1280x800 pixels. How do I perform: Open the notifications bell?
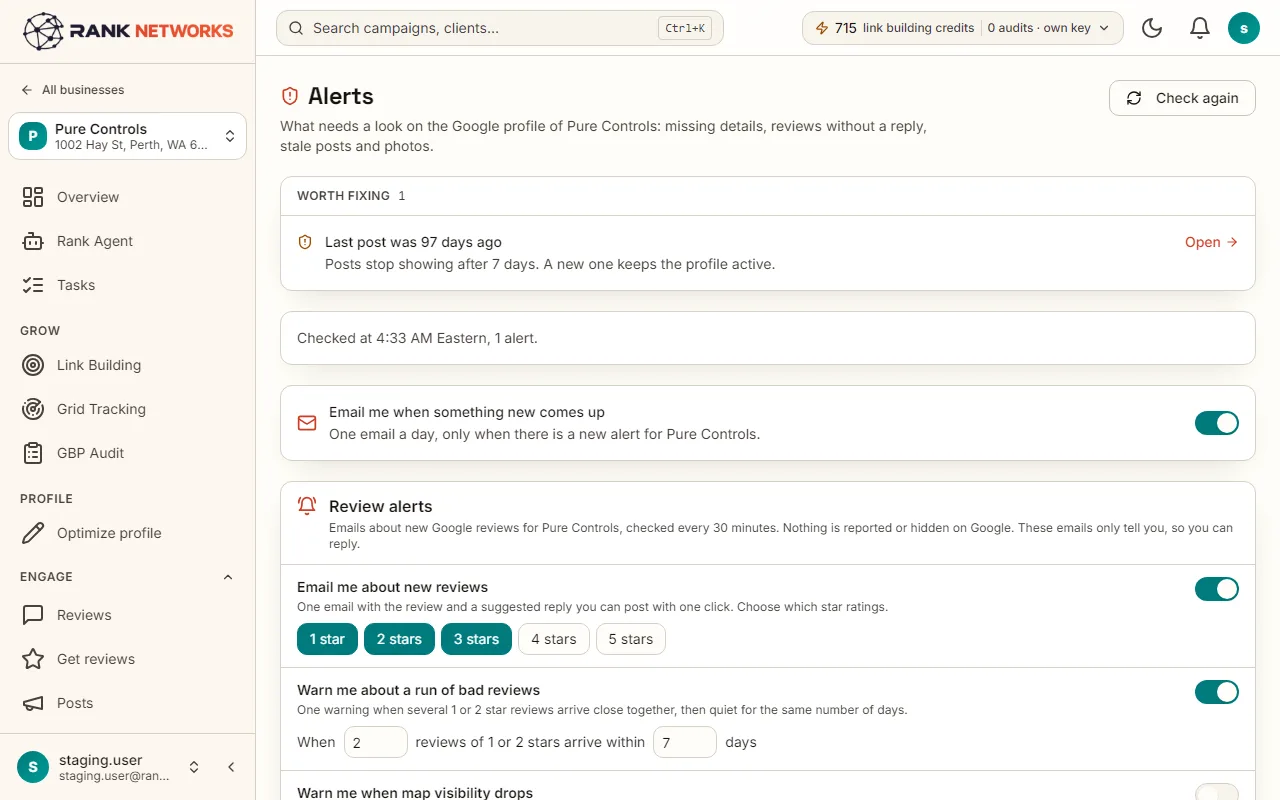(x=1200, y=28)
